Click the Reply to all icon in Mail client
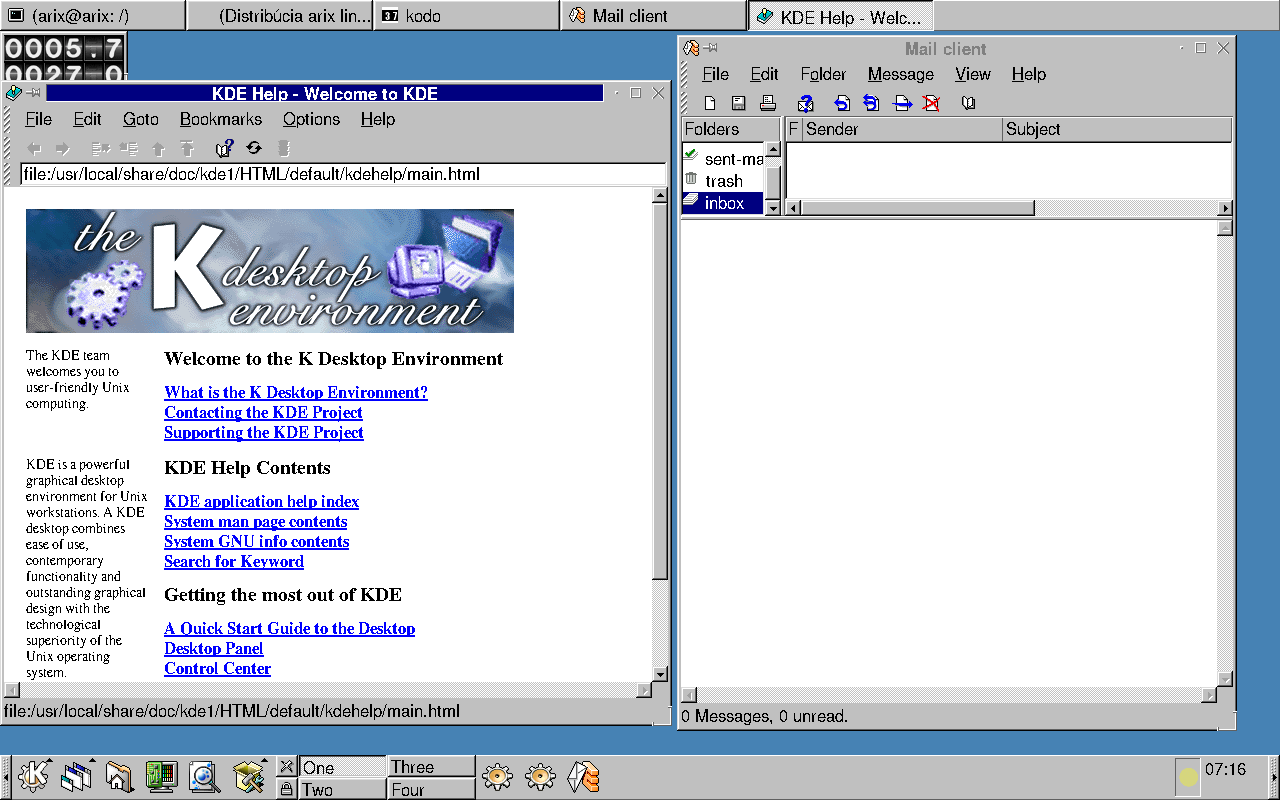This screenshot has width=1280, height=800. [871, 103]
